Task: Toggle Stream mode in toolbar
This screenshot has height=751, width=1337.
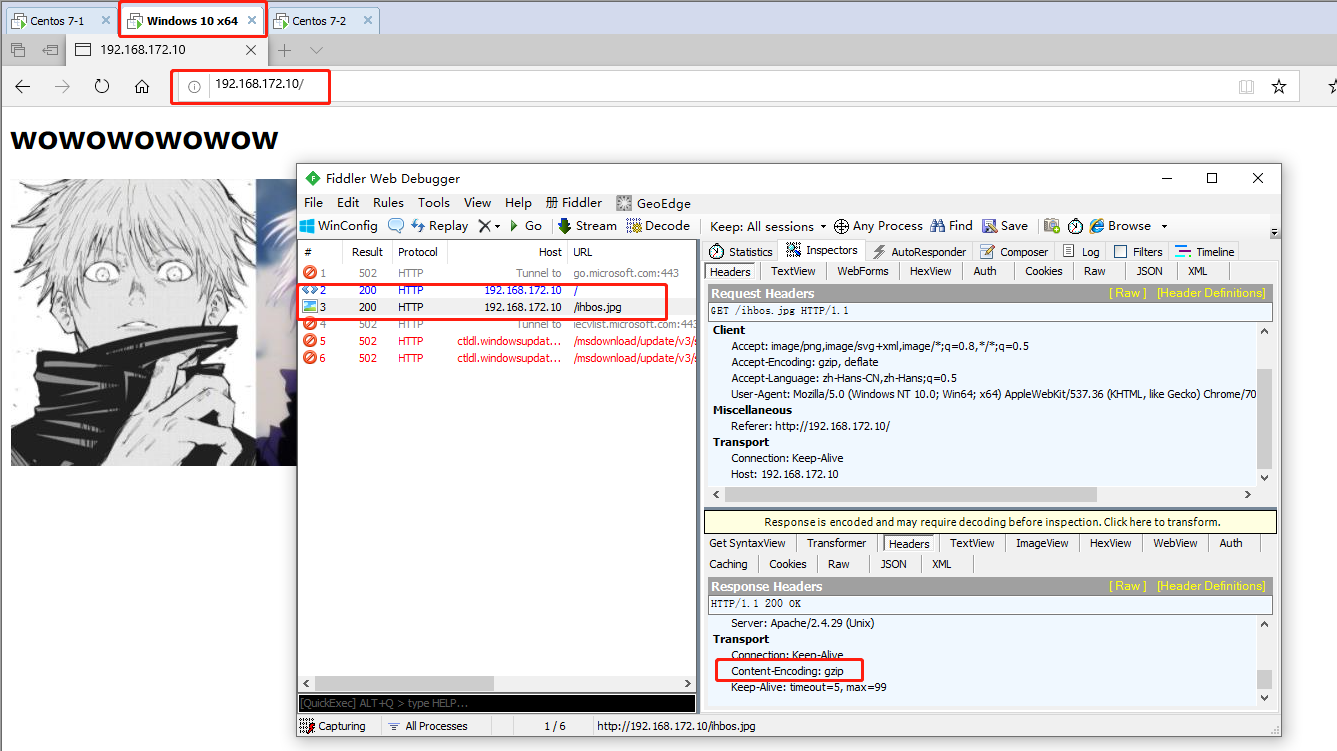Action: pyautogui.click(x=587, y=226)
